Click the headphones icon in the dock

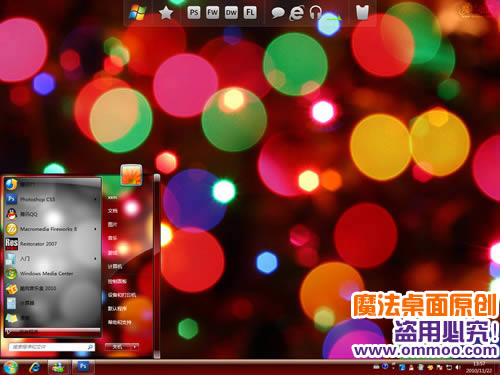(315, 13)
